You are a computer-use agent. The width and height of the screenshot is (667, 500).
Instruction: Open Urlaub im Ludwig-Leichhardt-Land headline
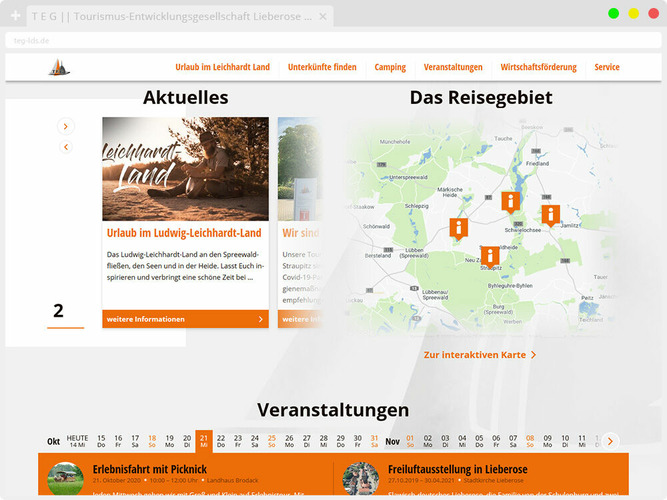point(184,233)
